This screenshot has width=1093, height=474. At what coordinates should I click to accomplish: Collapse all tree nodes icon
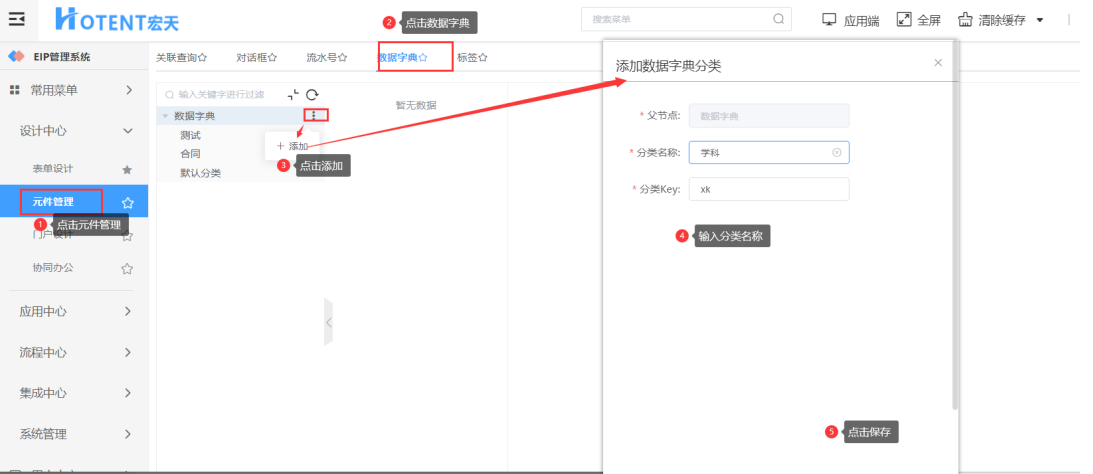[x=293, y=95]
